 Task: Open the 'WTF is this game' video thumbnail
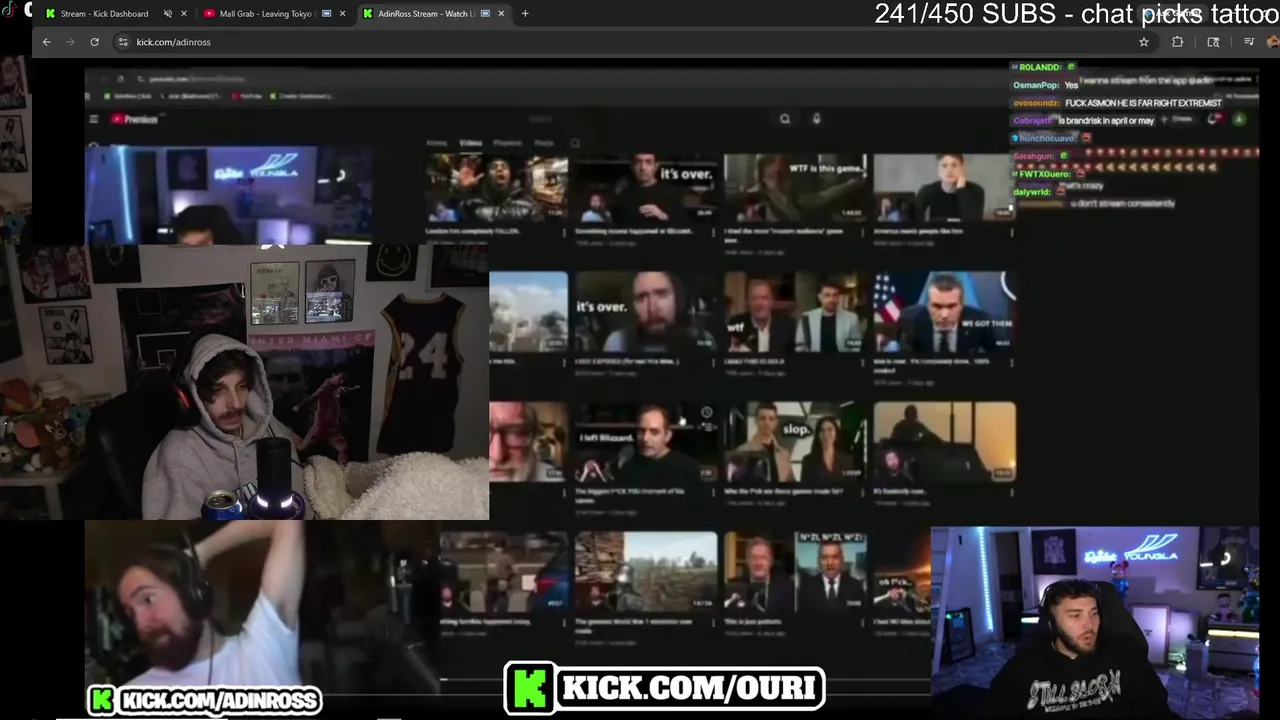(x=795, y=187)
